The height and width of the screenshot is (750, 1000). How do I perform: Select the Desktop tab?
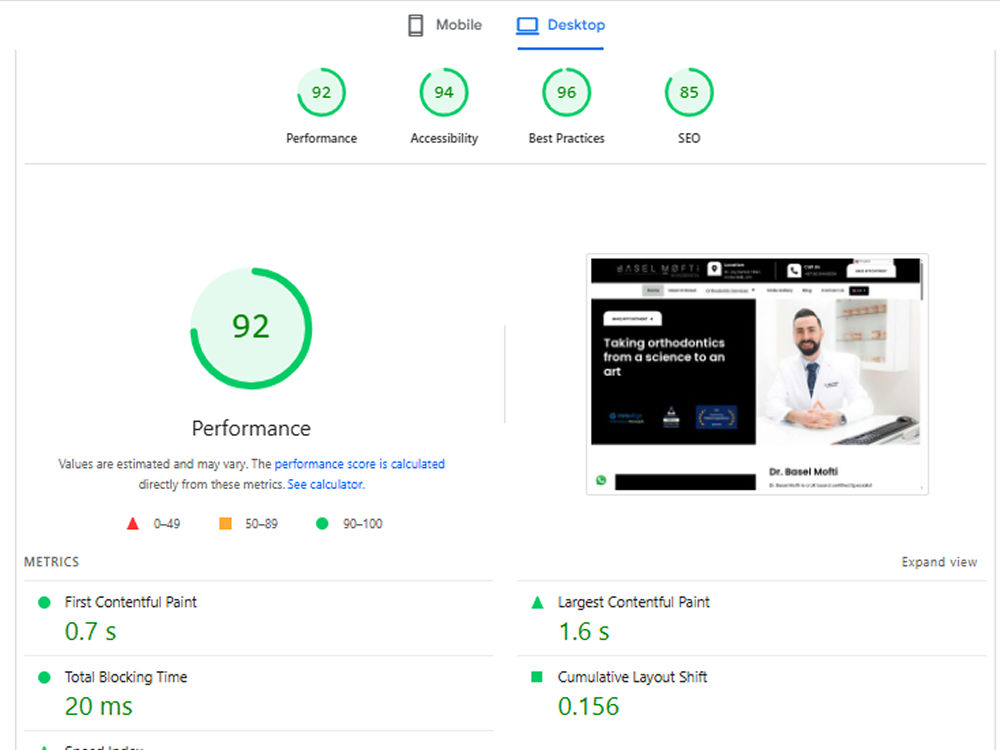561,25
